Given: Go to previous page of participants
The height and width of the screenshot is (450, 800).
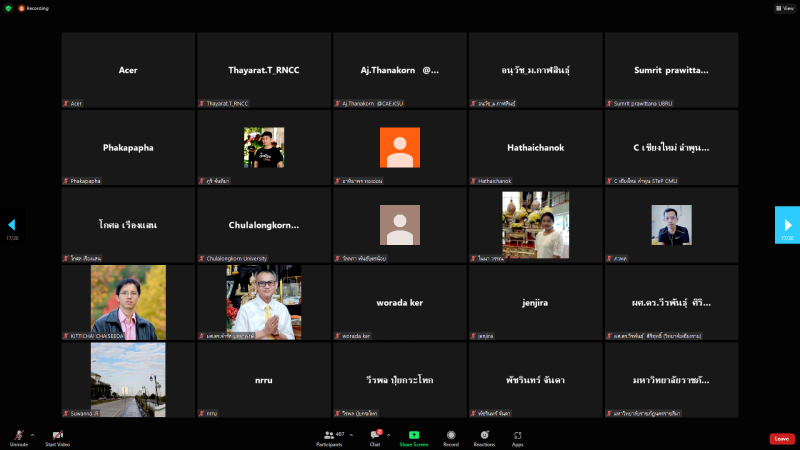Looking at the screenshot, I should pos(12,225).
